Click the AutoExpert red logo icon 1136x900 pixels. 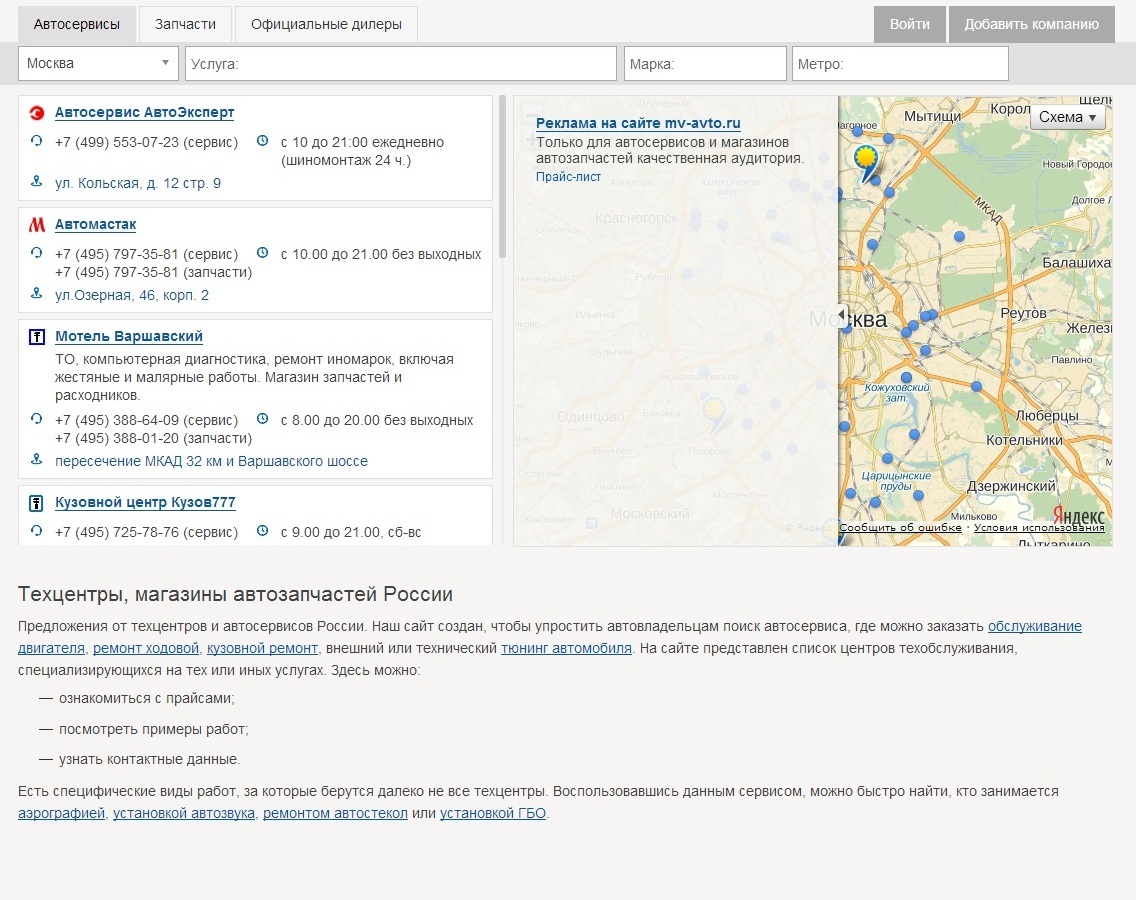37,113
